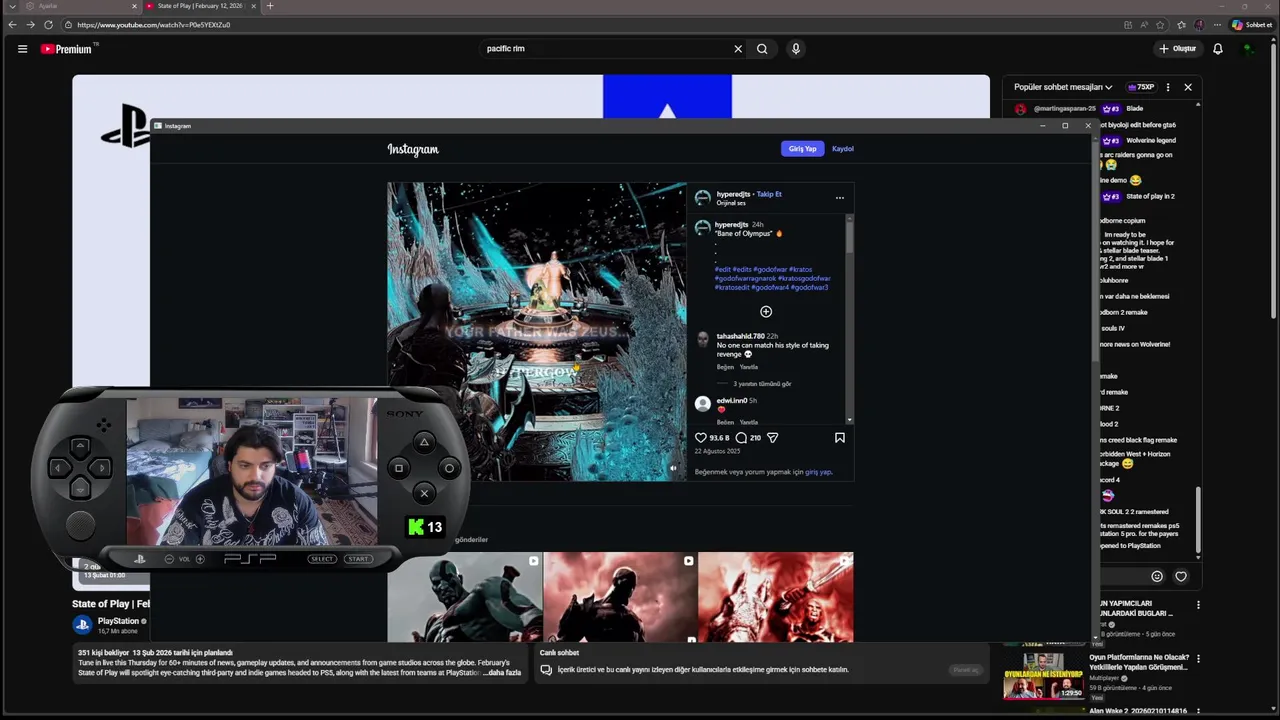Open the Instagram logo home link
The image size is (1280, 720).
coord(413,149)
